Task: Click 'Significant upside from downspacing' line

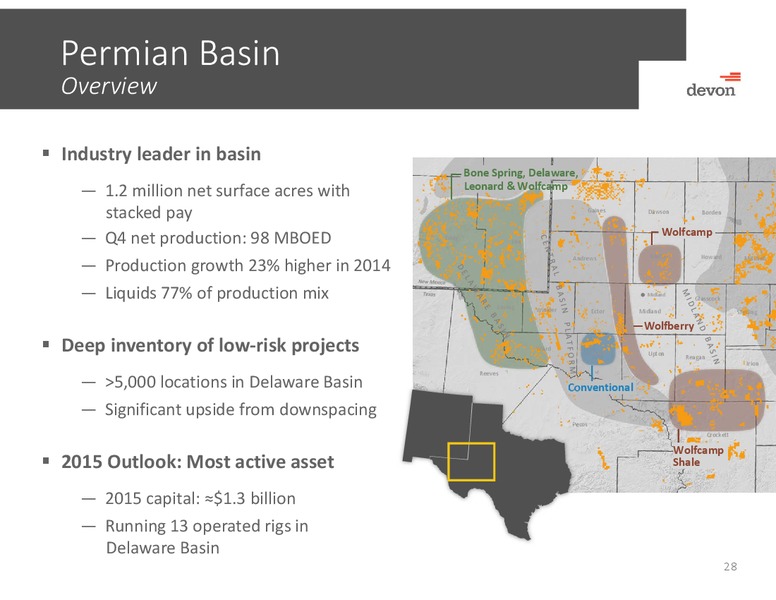Action: pyautogui.click(x=241, y=410)
